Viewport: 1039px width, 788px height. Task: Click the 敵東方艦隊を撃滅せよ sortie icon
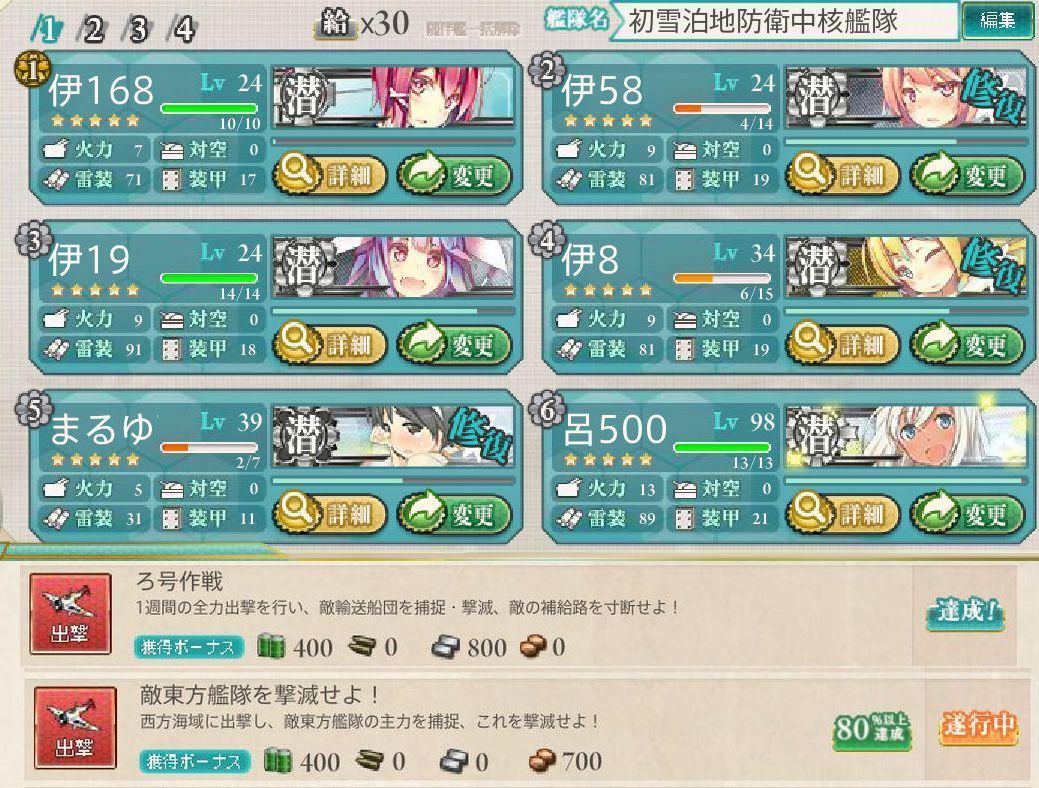tap(74, 728)
